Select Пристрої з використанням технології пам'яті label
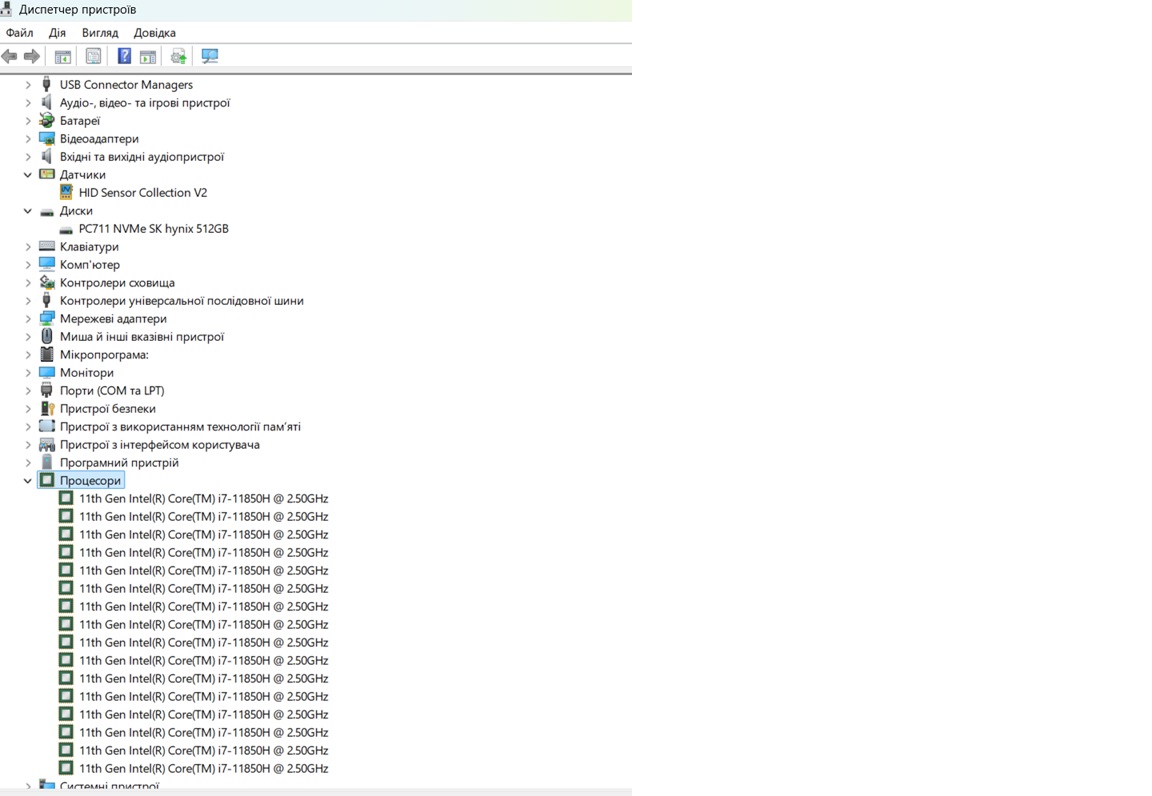The width and height of the screenshot is (1152, 796). pos(180,426)
